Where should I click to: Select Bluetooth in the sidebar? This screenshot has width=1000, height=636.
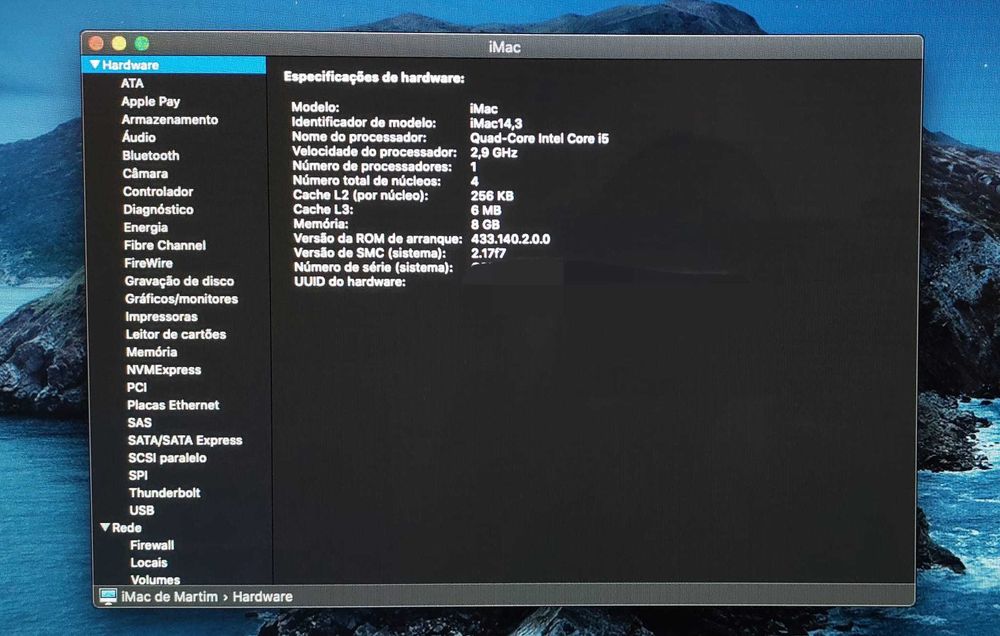tap(151, 155)
